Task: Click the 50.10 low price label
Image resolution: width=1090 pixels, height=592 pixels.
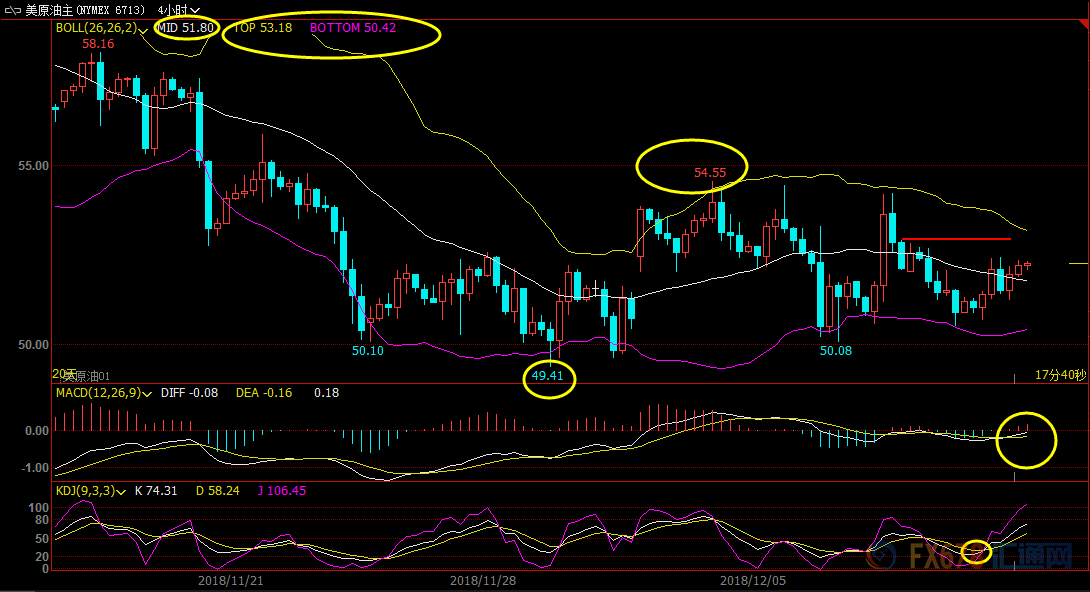Action: click(x=367, y=351)
